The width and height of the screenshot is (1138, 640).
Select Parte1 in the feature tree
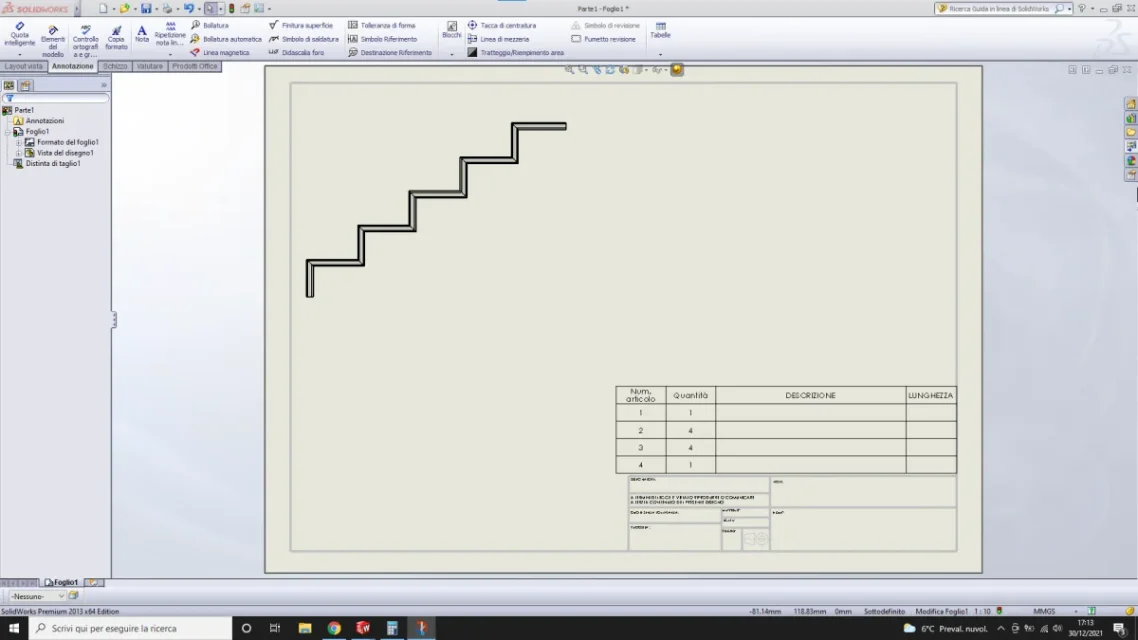pyautogui.click(x=19, y=110)
